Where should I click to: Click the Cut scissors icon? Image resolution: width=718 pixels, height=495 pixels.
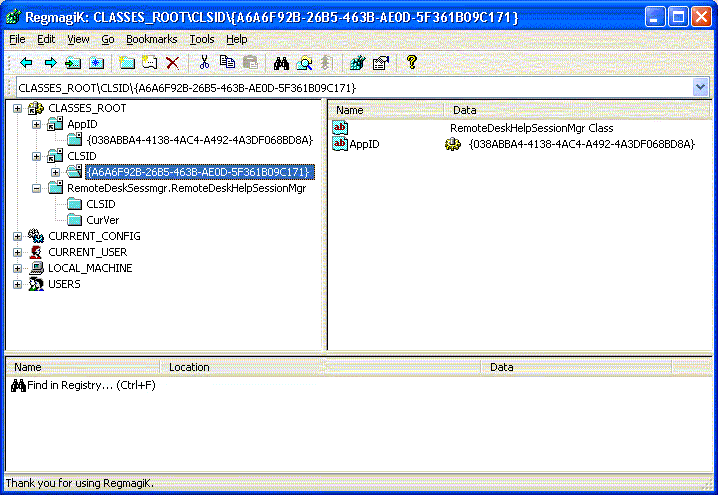[x=204, y=62]
